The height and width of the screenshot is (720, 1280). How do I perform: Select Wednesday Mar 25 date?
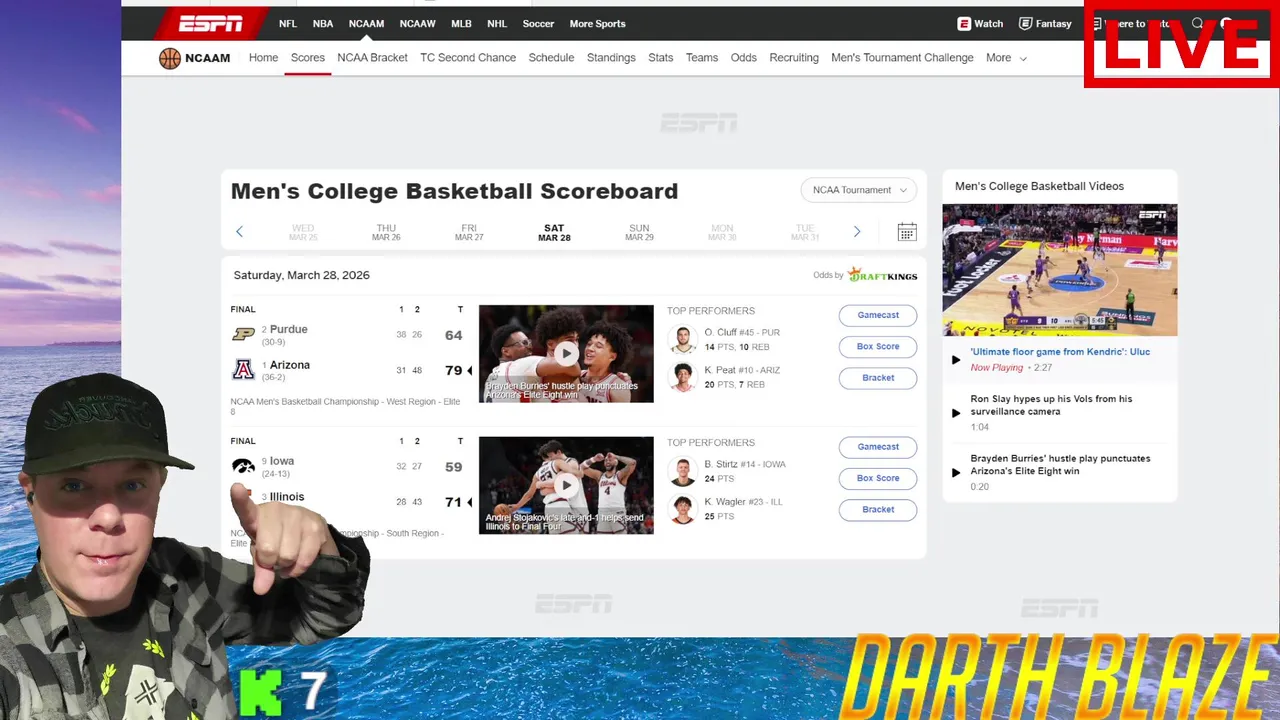303,233
